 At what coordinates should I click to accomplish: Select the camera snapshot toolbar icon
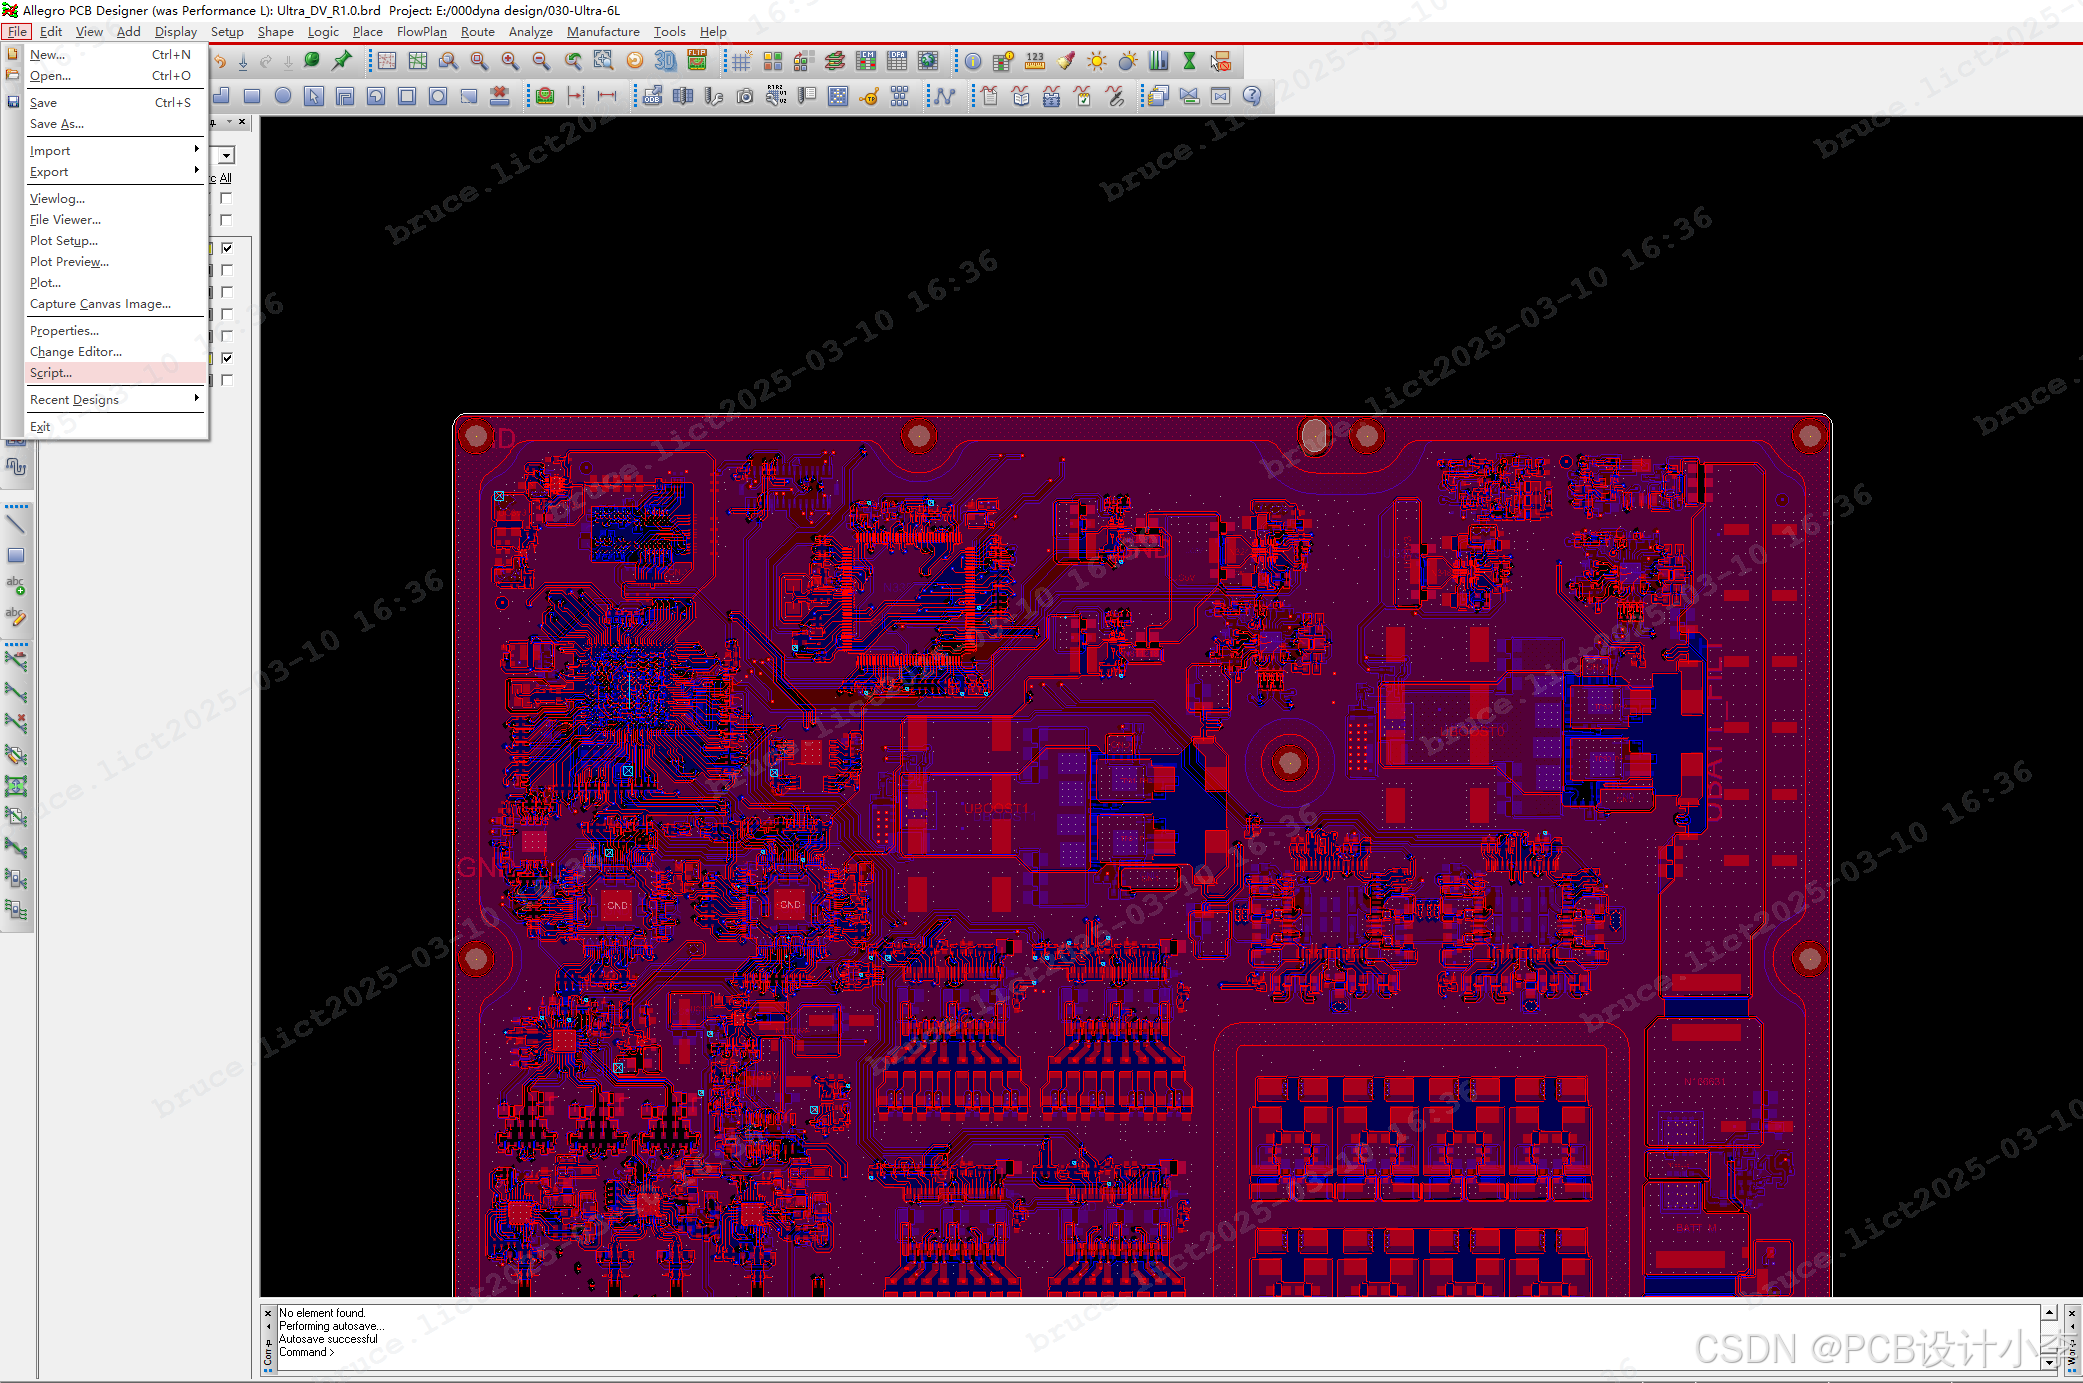pos(745,96)
